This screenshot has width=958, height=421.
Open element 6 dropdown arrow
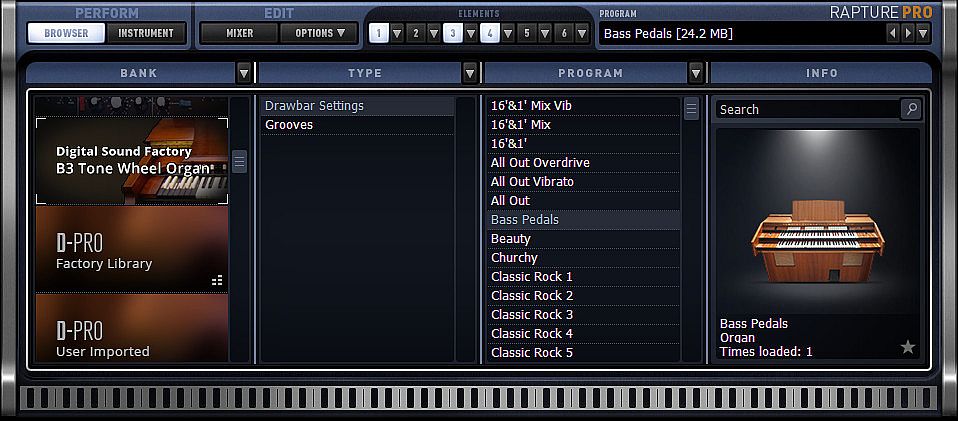[582, 33]
